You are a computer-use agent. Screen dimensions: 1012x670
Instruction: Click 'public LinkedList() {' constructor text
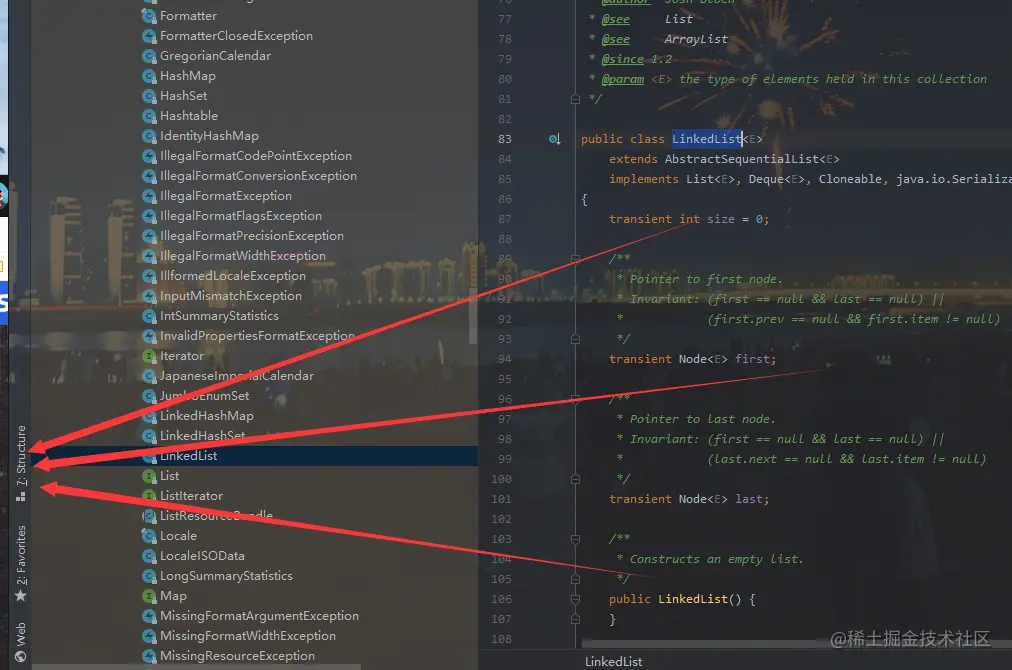click(x=682, y=599)
